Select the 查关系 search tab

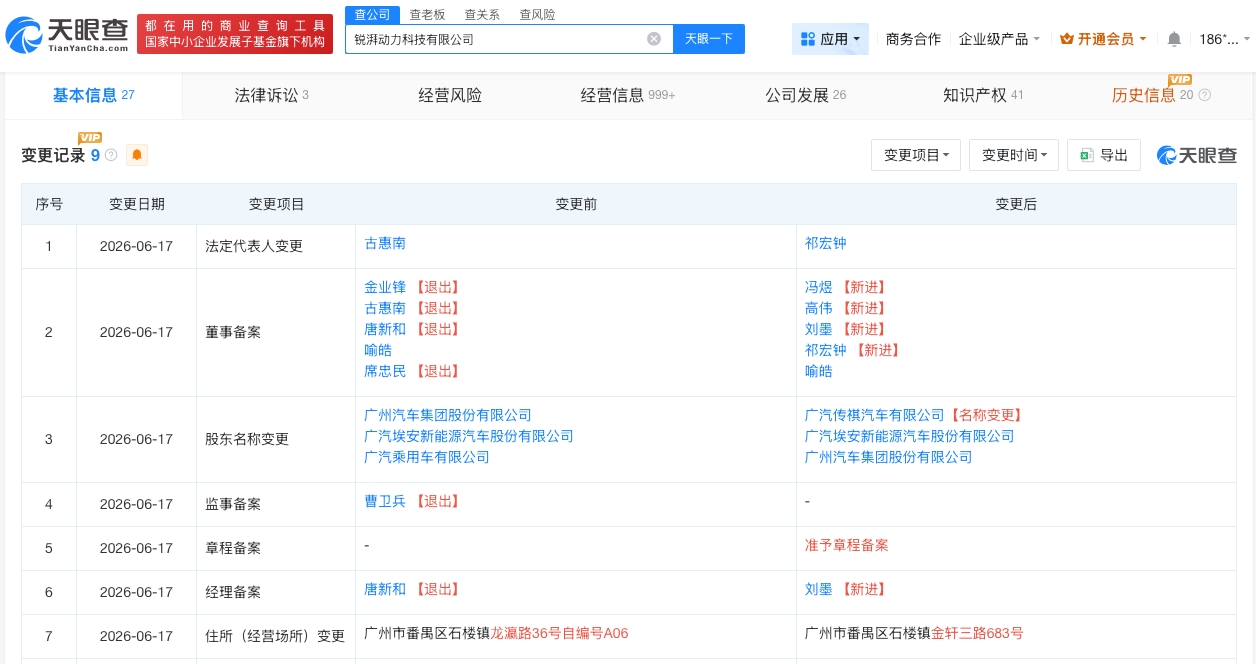click(x=482, y=15)
